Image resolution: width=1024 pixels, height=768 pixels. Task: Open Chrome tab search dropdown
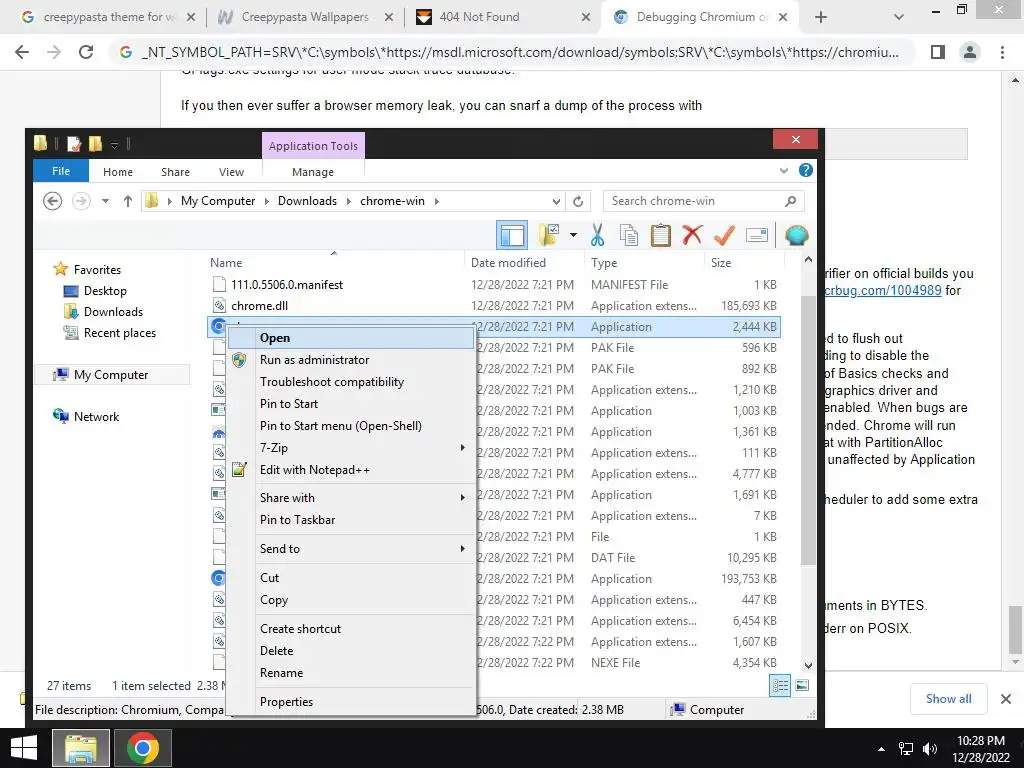point(899,17)
